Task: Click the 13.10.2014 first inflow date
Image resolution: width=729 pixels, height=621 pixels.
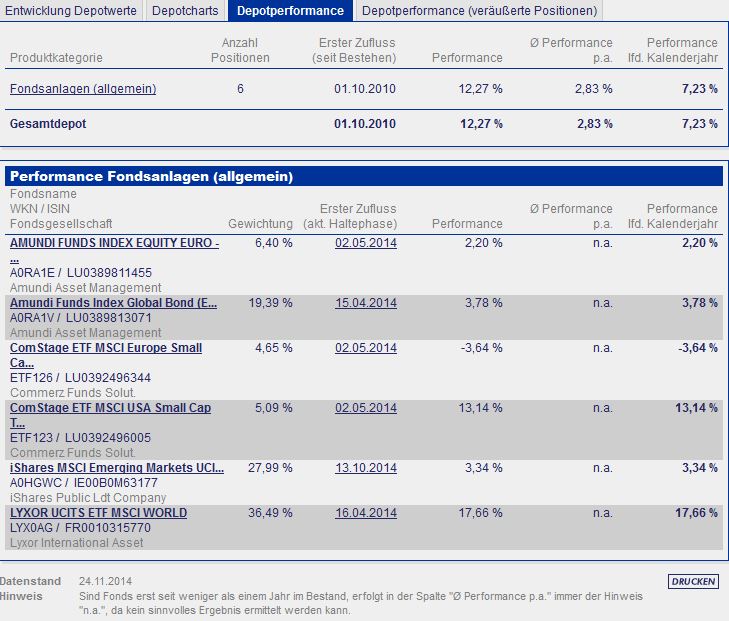Action: coord(366,468)
